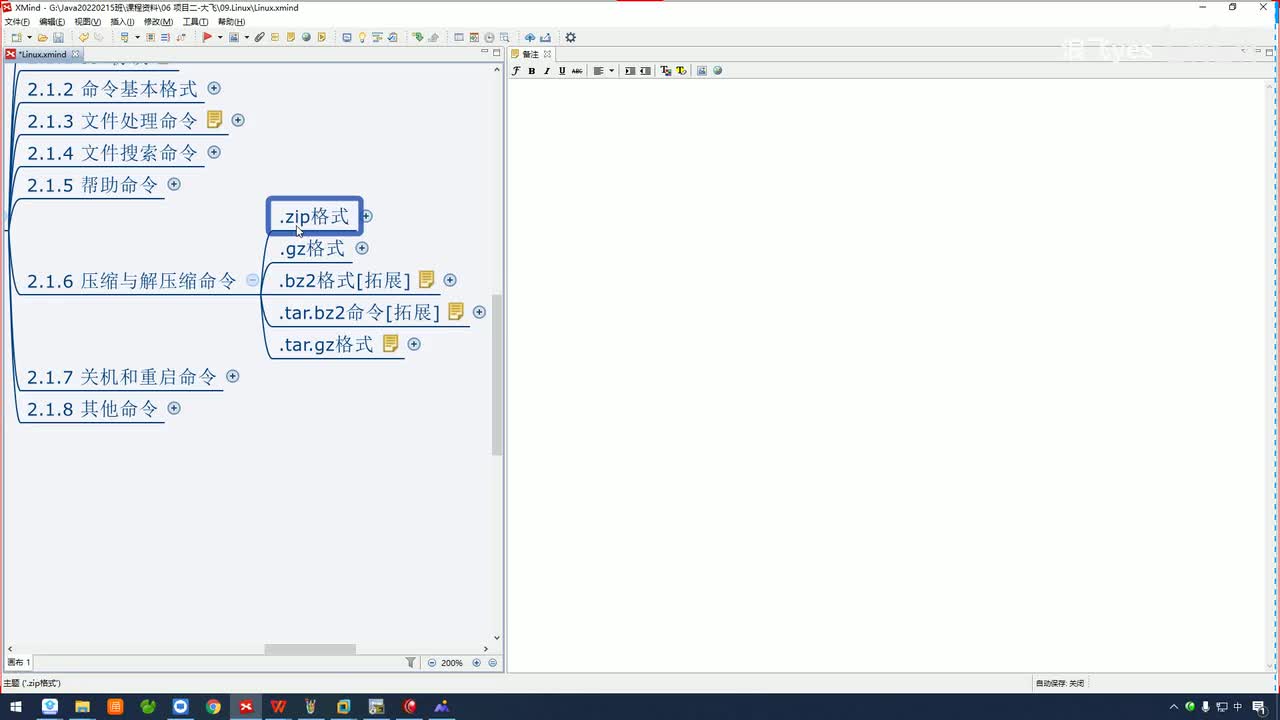Save the workbook with the disk icon
The image size is (1280, 720).
point(58,37)
